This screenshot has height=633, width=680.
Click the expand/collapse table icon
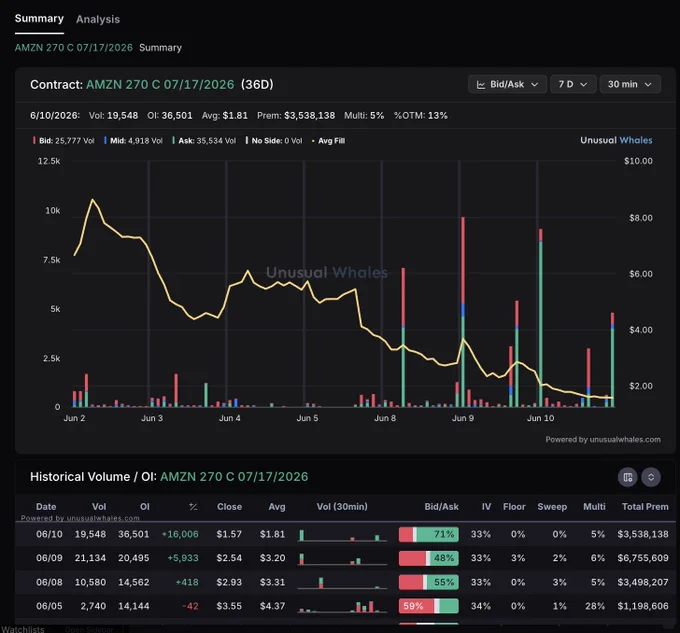[651, 477]
